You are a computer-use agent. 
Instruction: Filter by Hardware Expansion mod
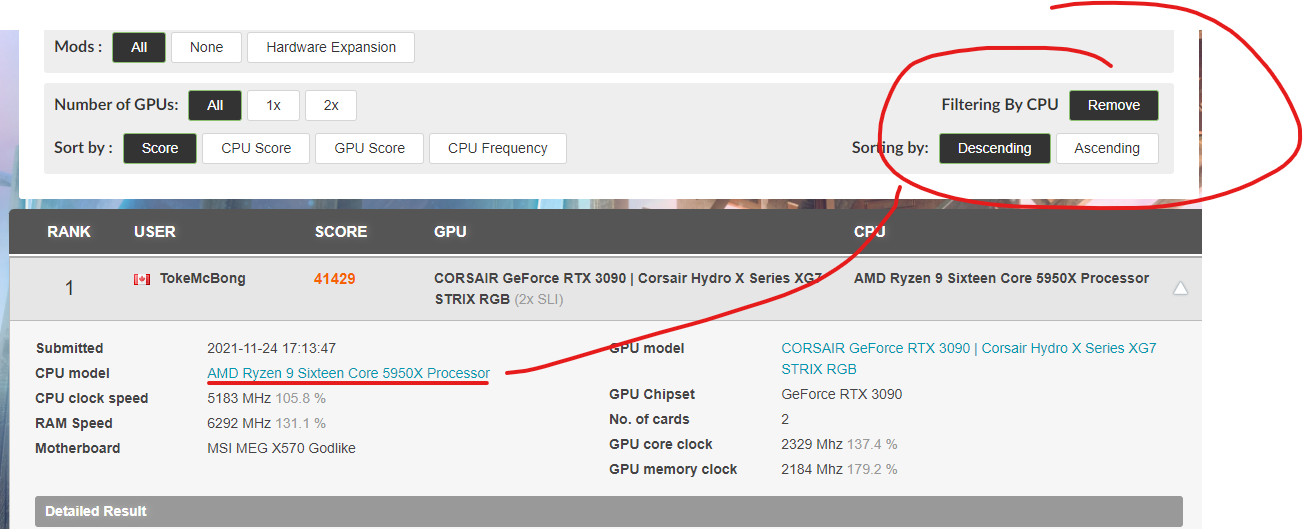click(x=331, y=47)
